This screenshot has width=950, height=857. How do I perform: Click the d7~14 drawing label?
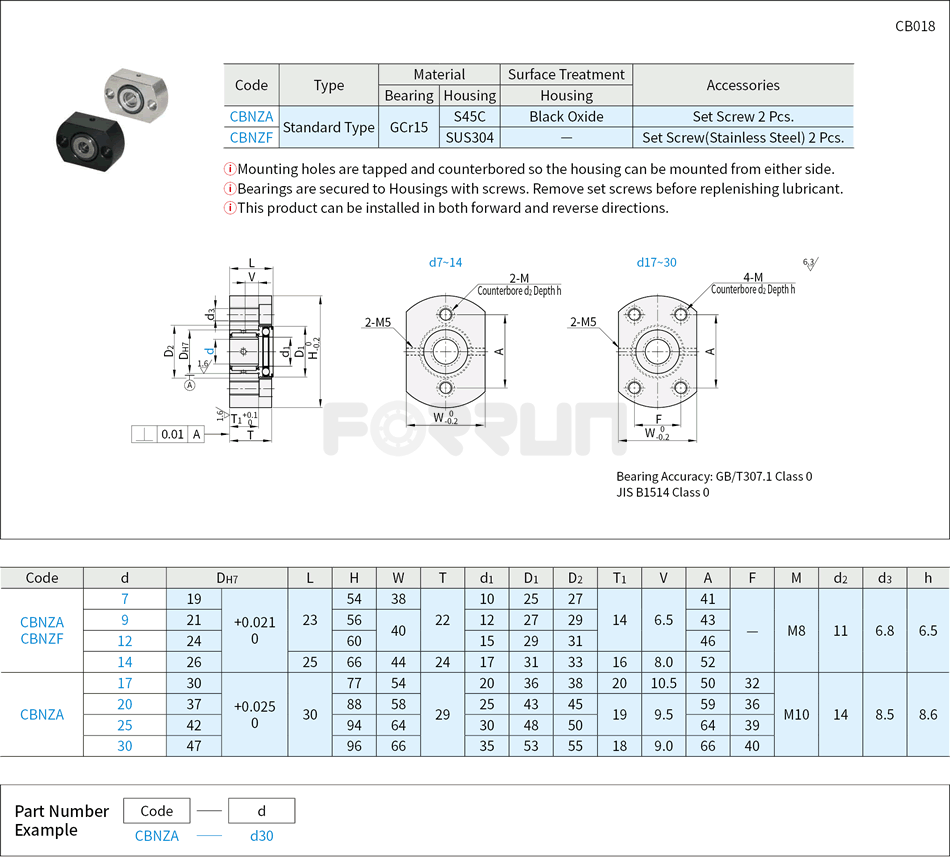445,263
